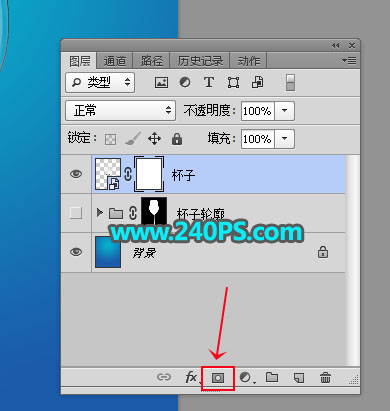Image resolution: width=390 pixels, height=411 pixels.
Task: Open the 正常 blend mode dropdown
Action: pos(120,110)
